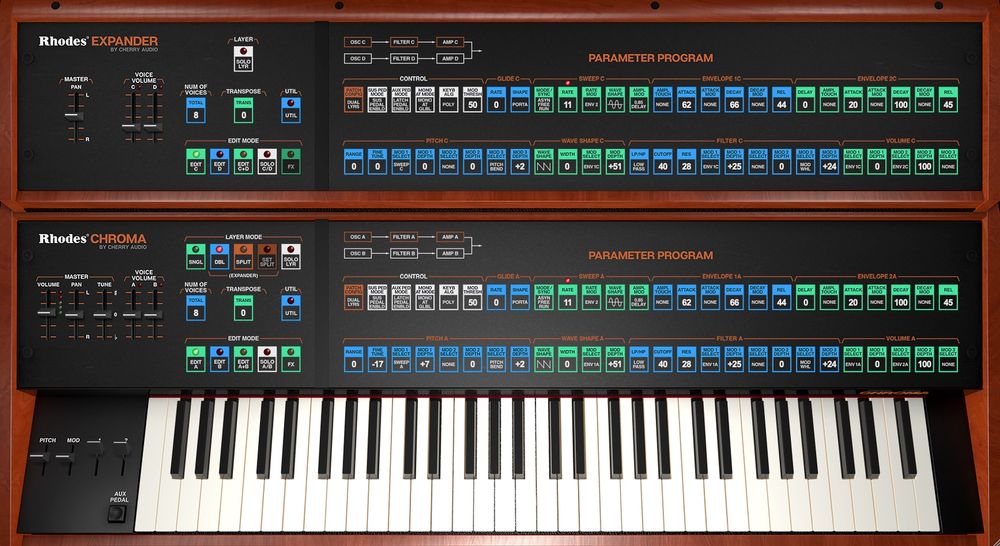This screenshot has width=1000, height=546.
Task: Click the Expander Master Pan slider
Action: 74,116
